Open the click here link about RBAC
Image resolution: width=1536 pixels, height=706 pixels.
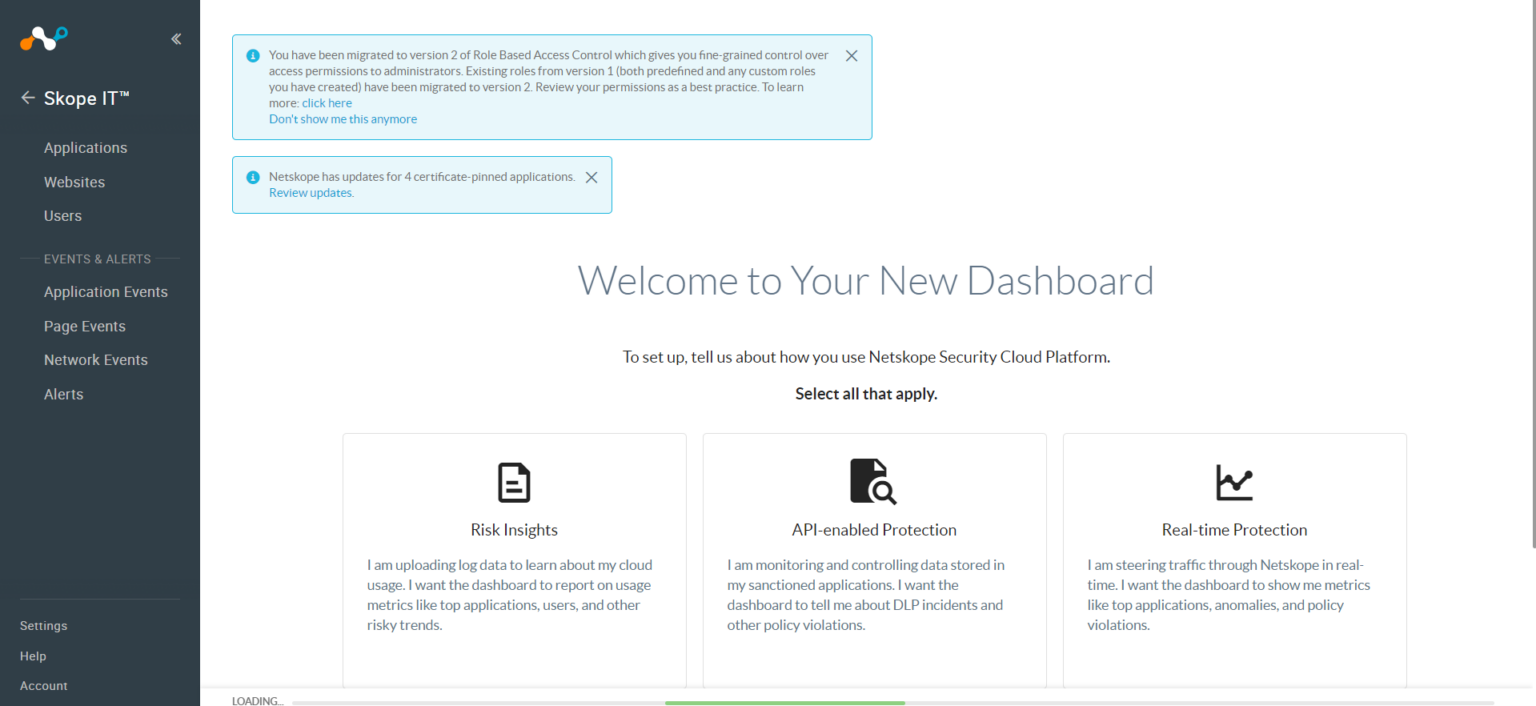click(327, 102)
